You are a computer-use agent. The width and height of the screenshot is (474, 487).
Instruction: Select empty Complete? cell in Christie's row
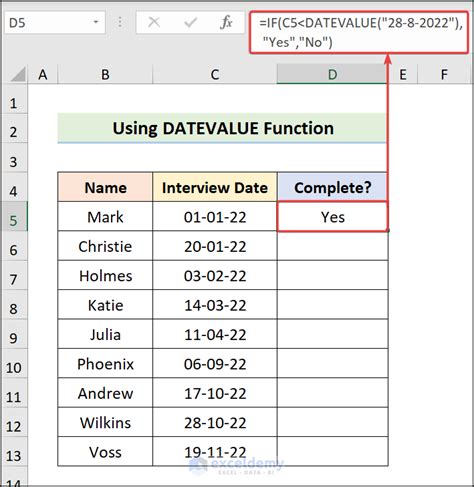332,246
